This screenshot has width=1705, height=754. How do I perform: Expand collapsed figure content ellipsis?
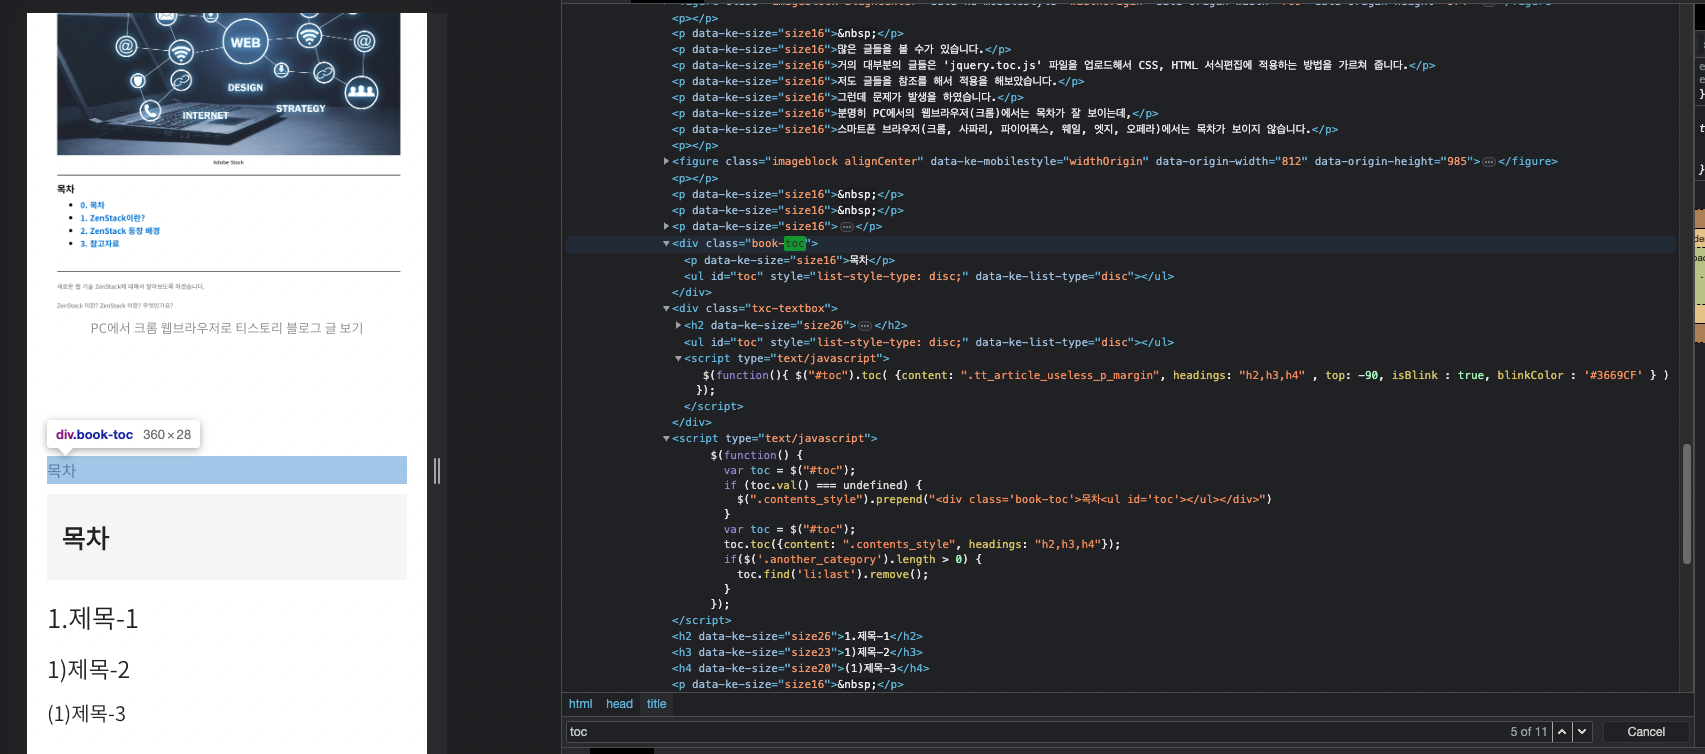pyautogui.click(x=1489, y=162)
